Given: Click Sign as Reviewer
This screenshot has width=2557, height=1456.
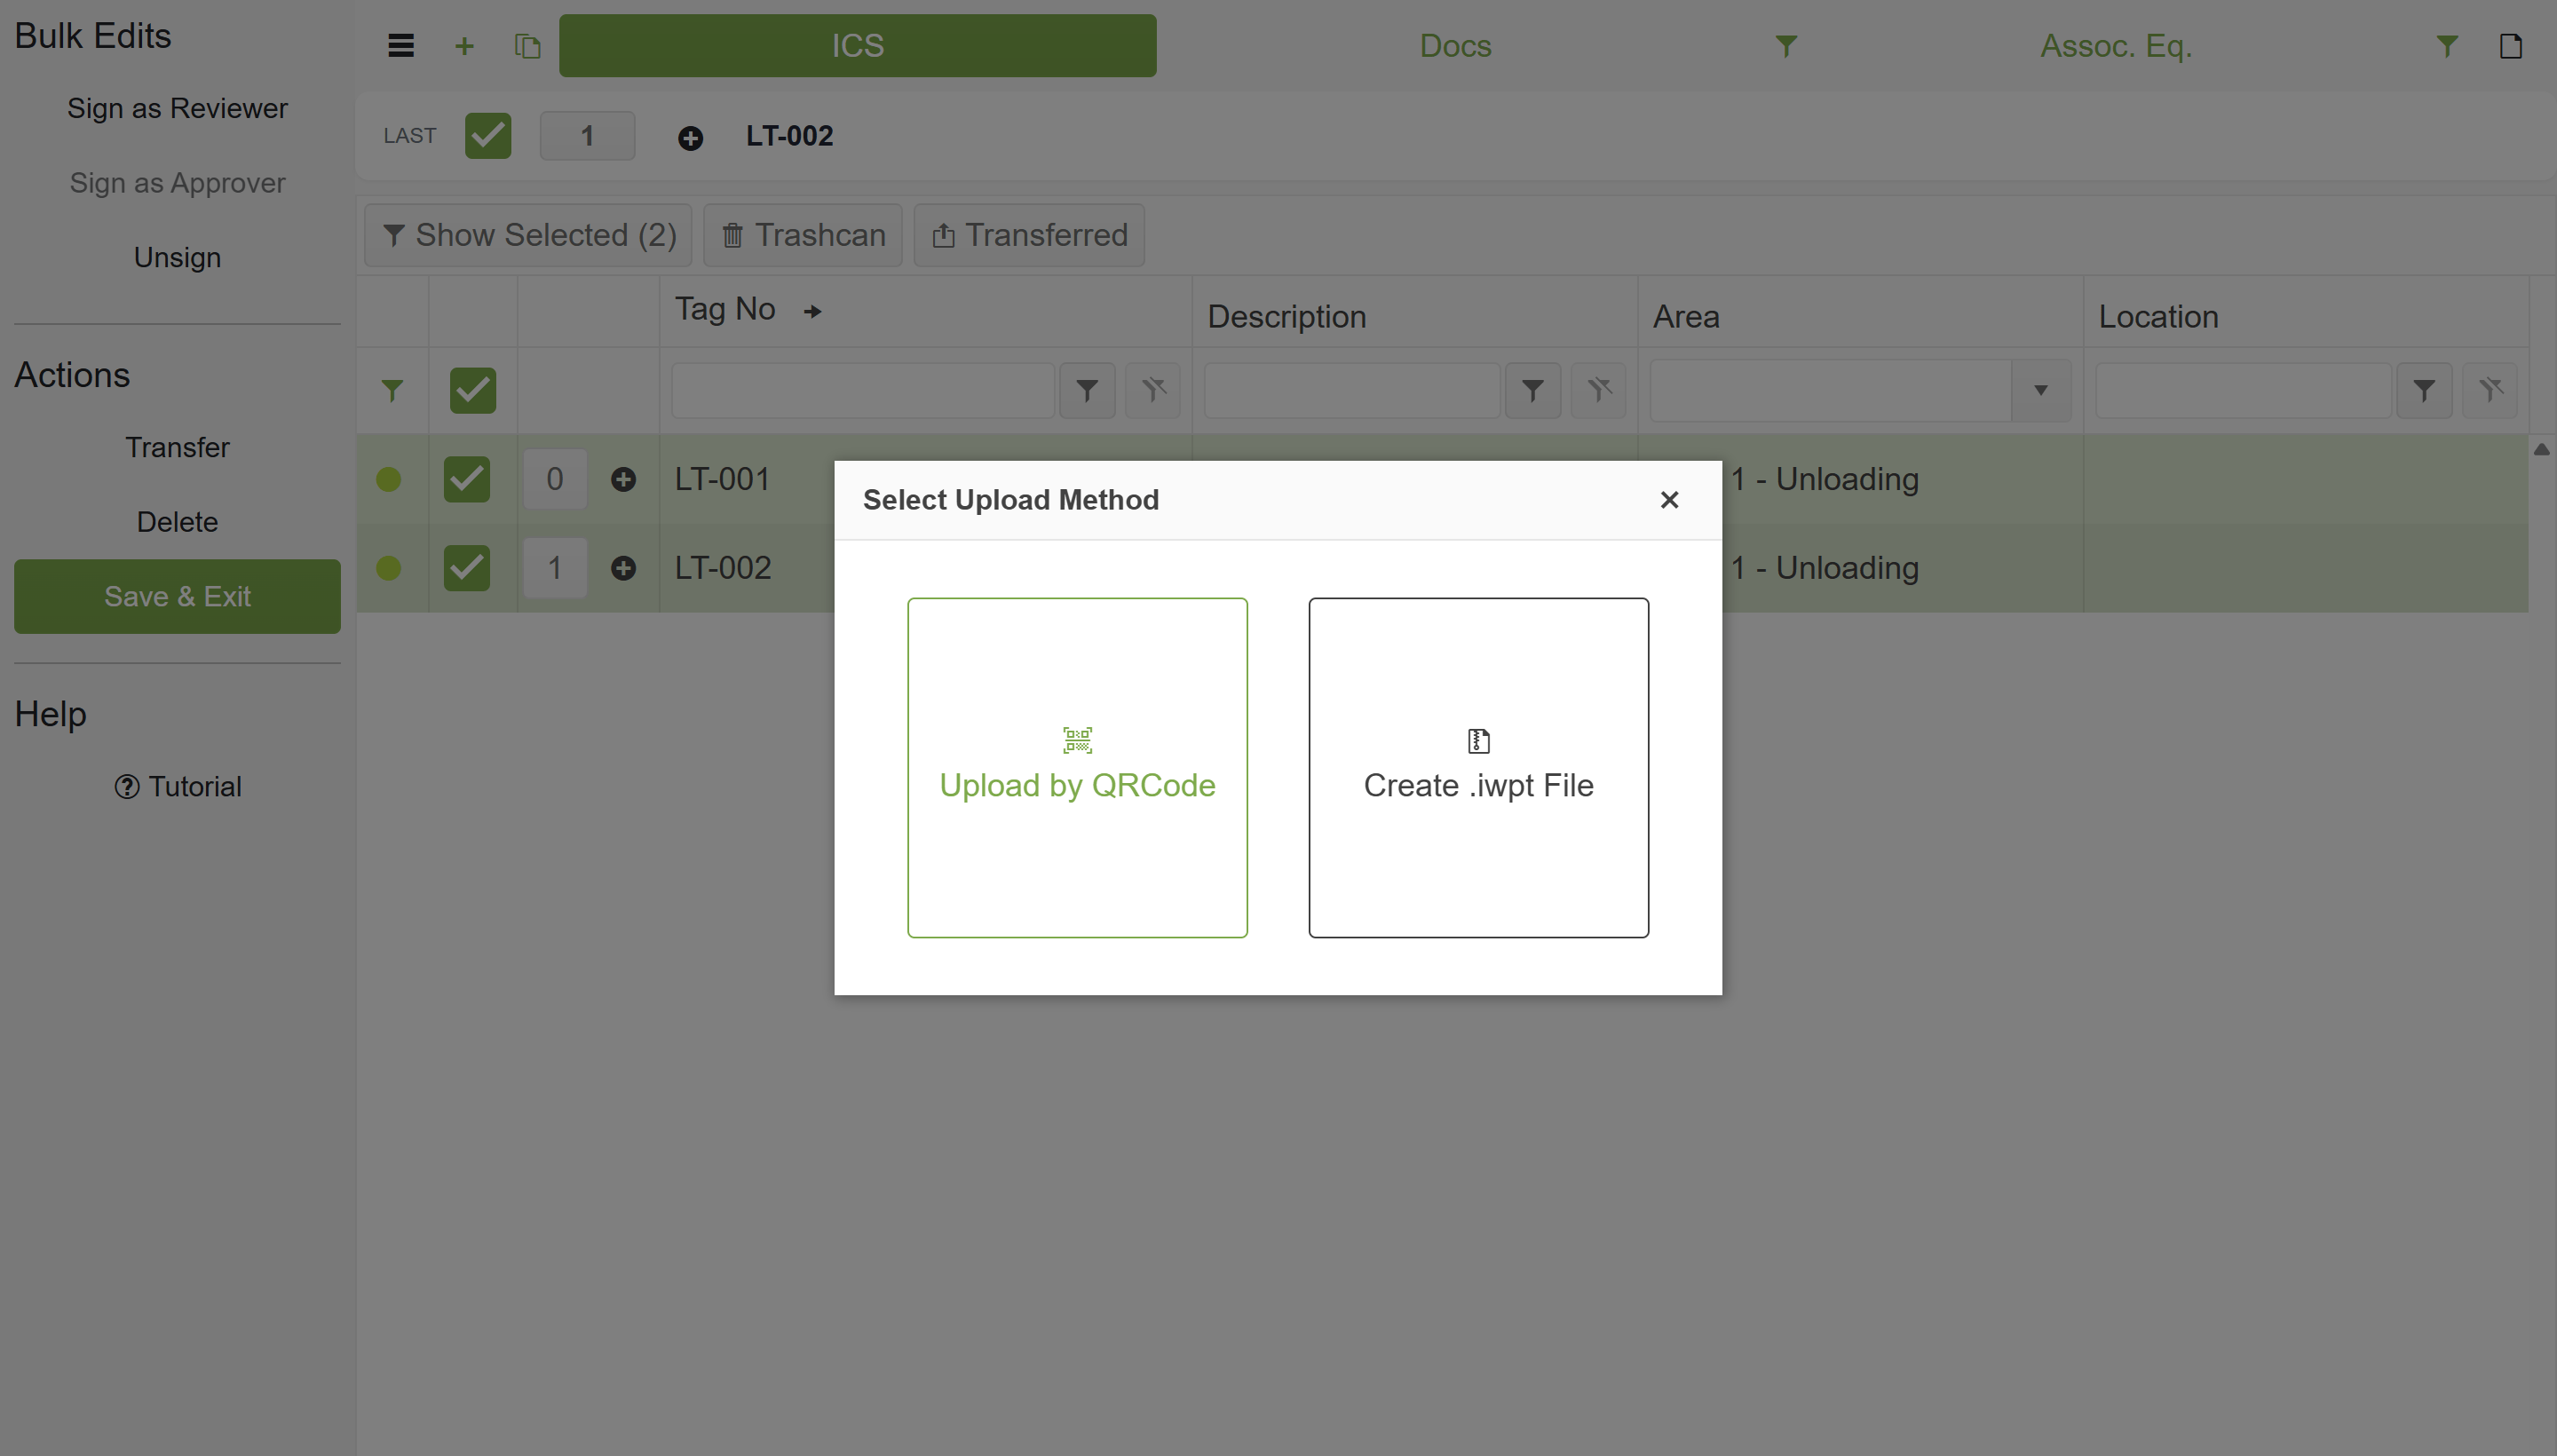Looking at the screenshot, I should click(177, 109).
